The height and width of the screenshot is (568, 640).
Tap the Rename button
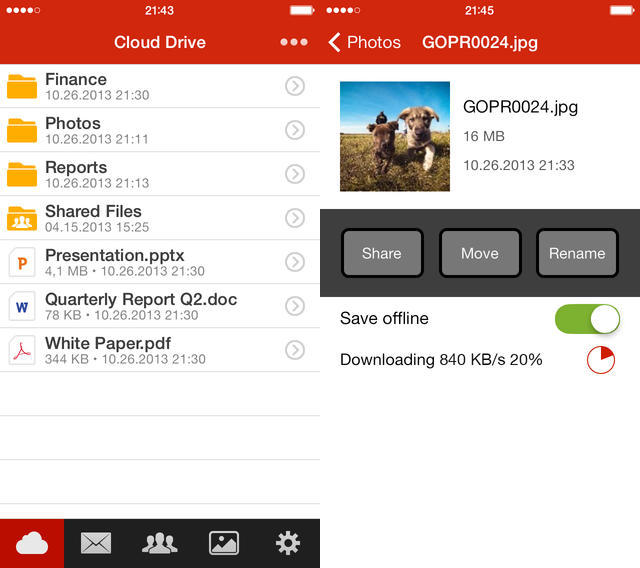(x=577, y=253)
